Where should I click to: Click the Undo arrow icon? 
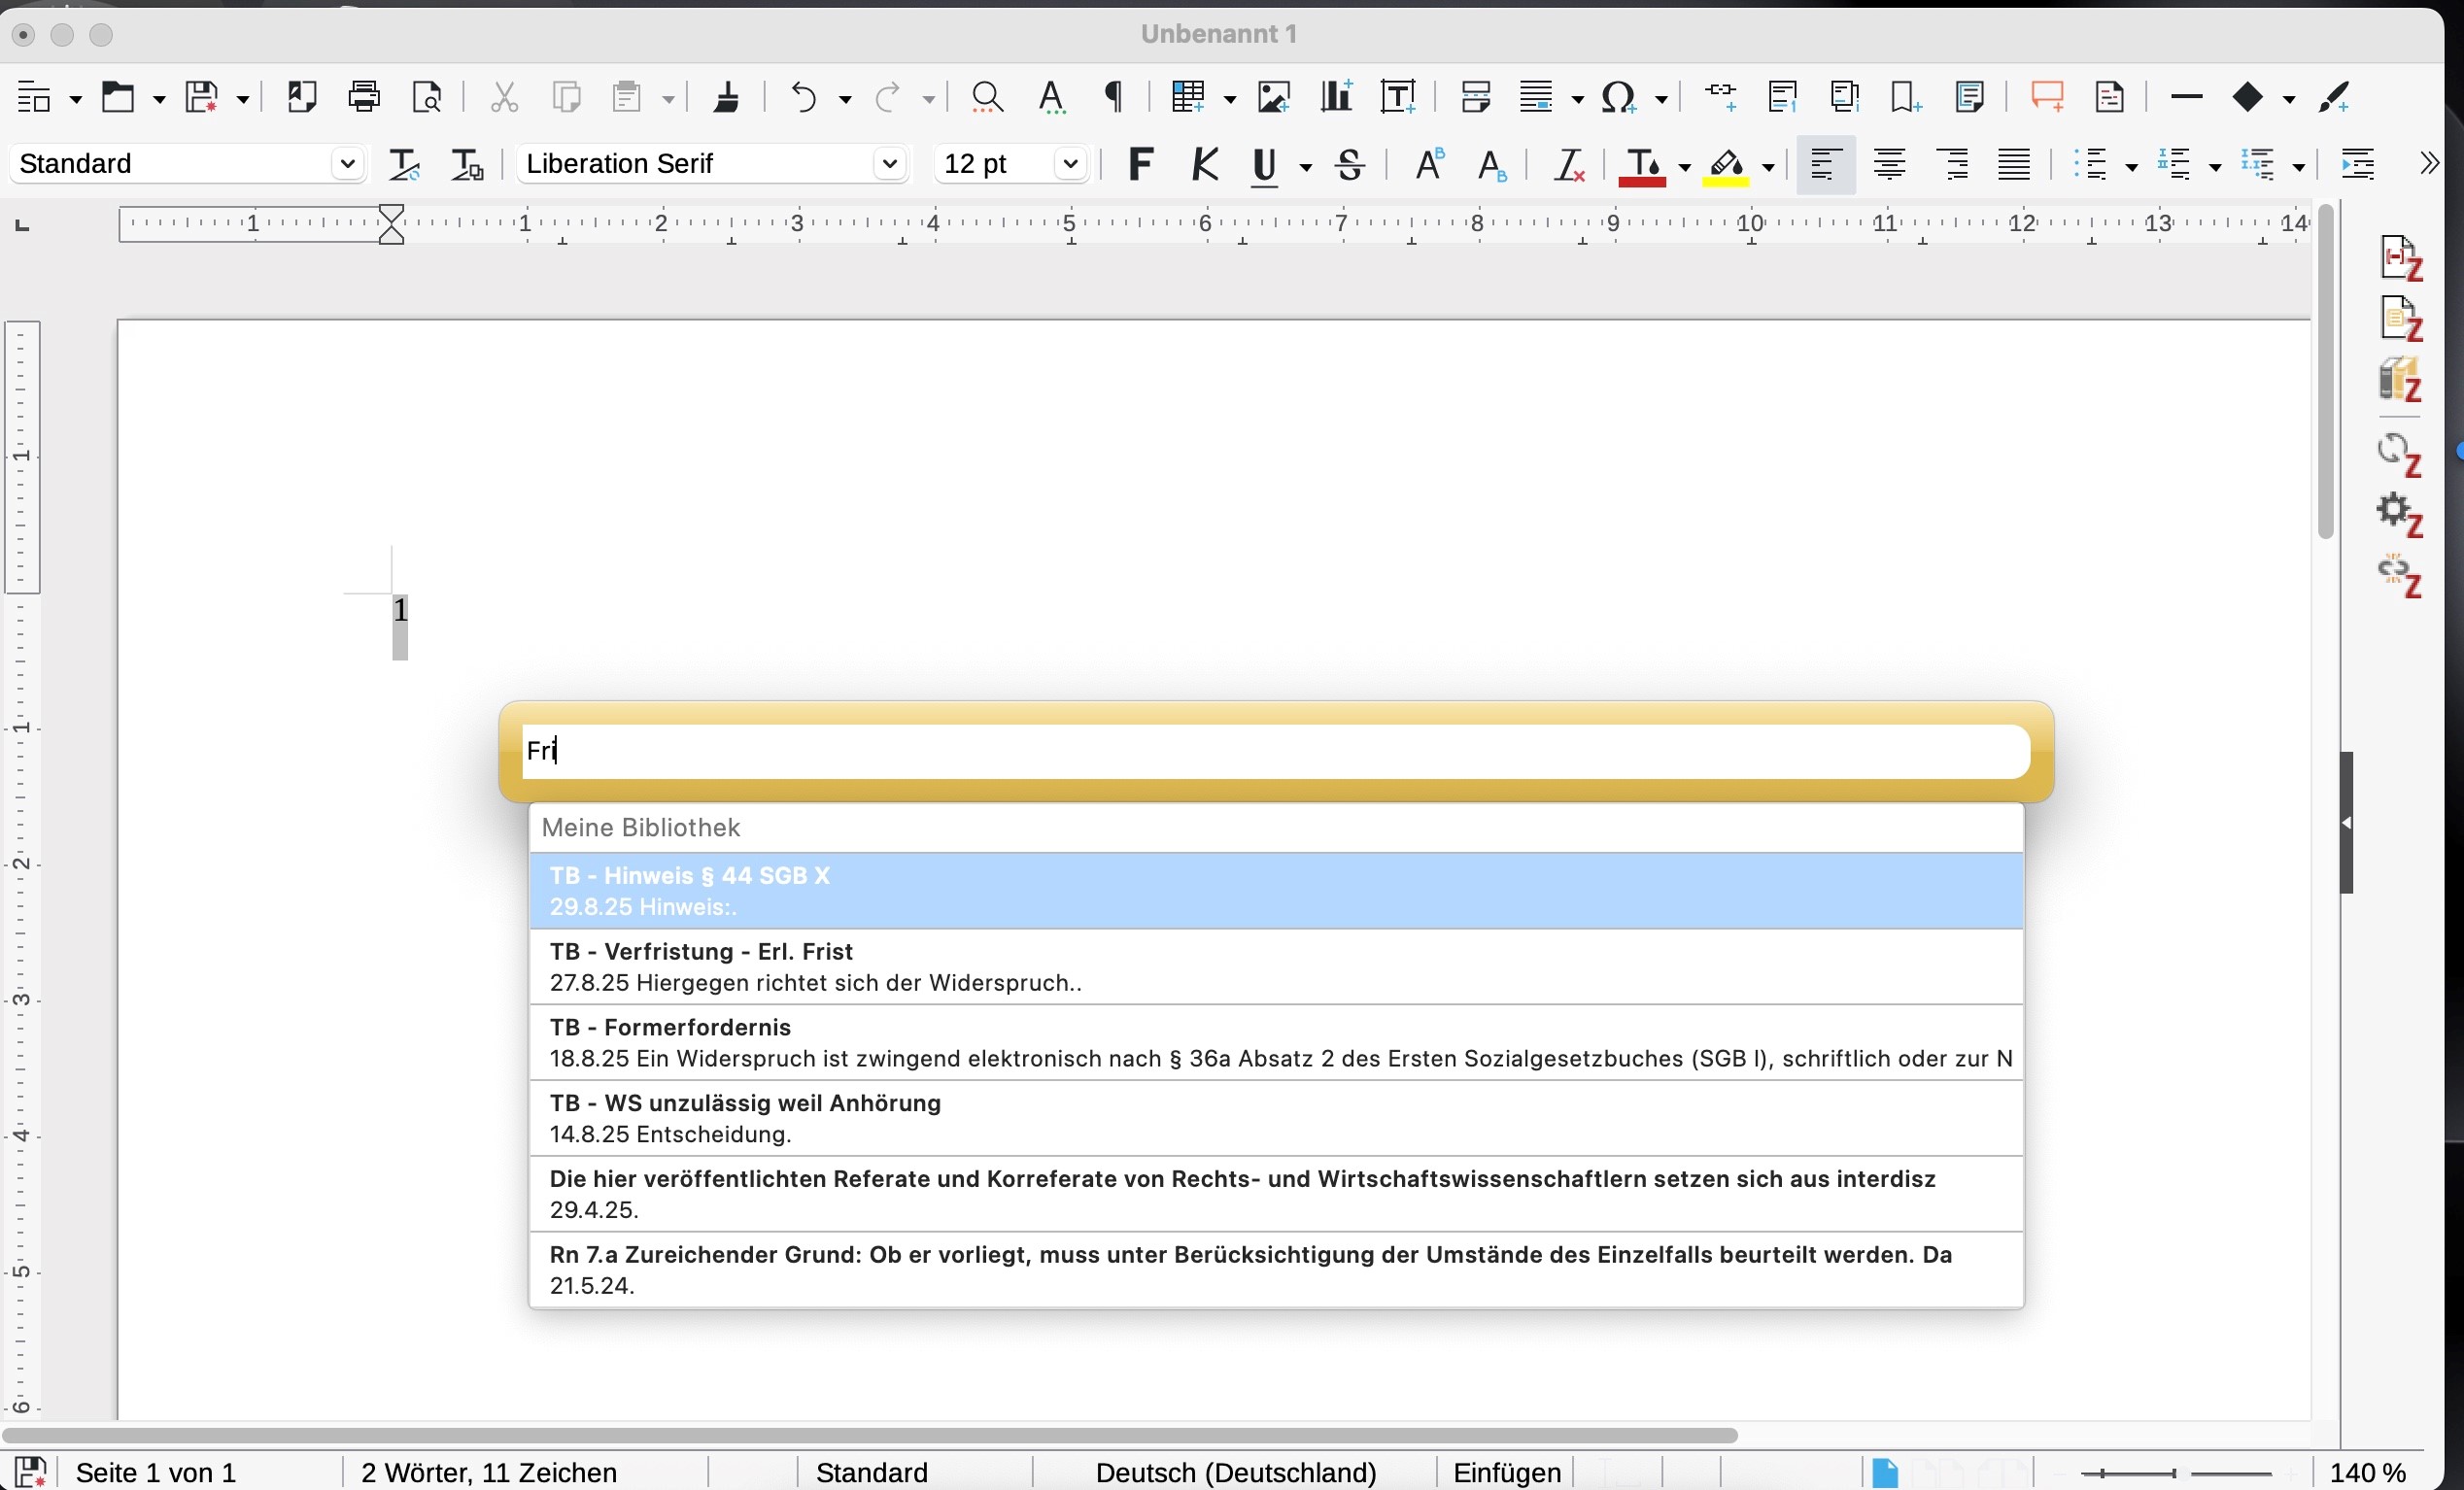point(804,97)
